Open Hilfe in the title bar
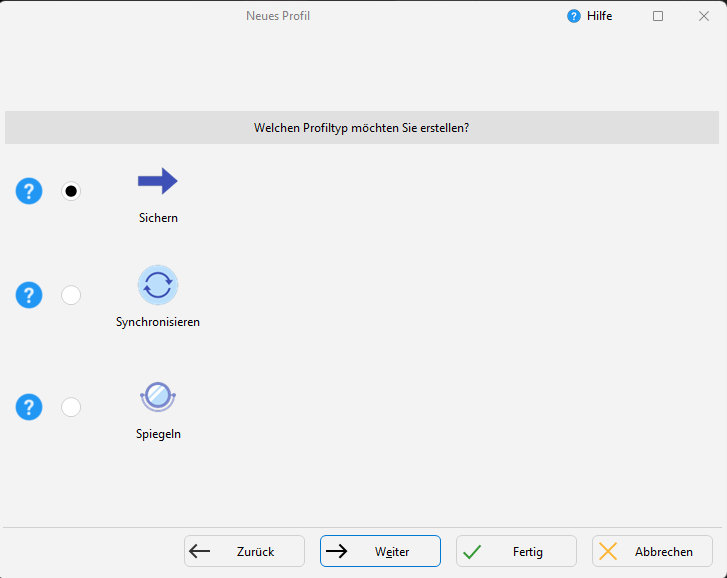The height and width of the screenshot is (578, 727). point(590,16)
